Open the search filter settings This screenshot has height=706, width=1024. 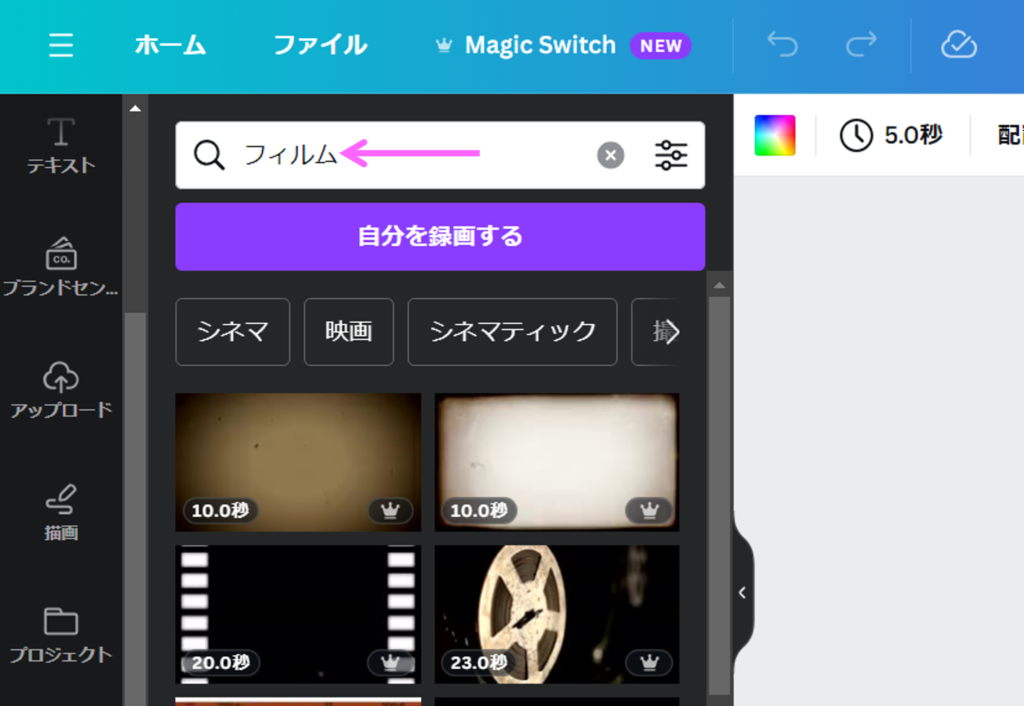click(671, 155)
